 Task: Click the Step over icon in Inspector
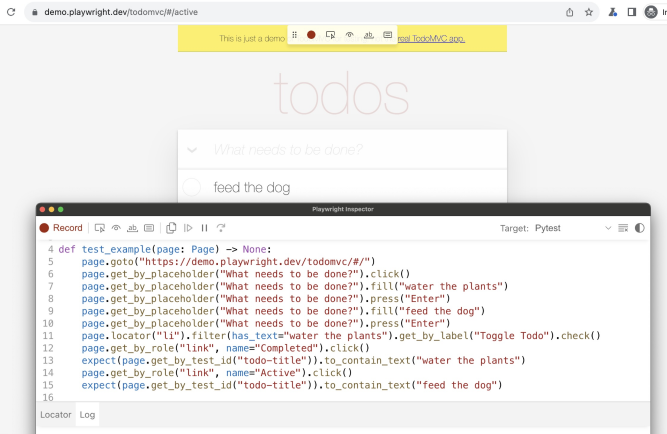[221, 228]
